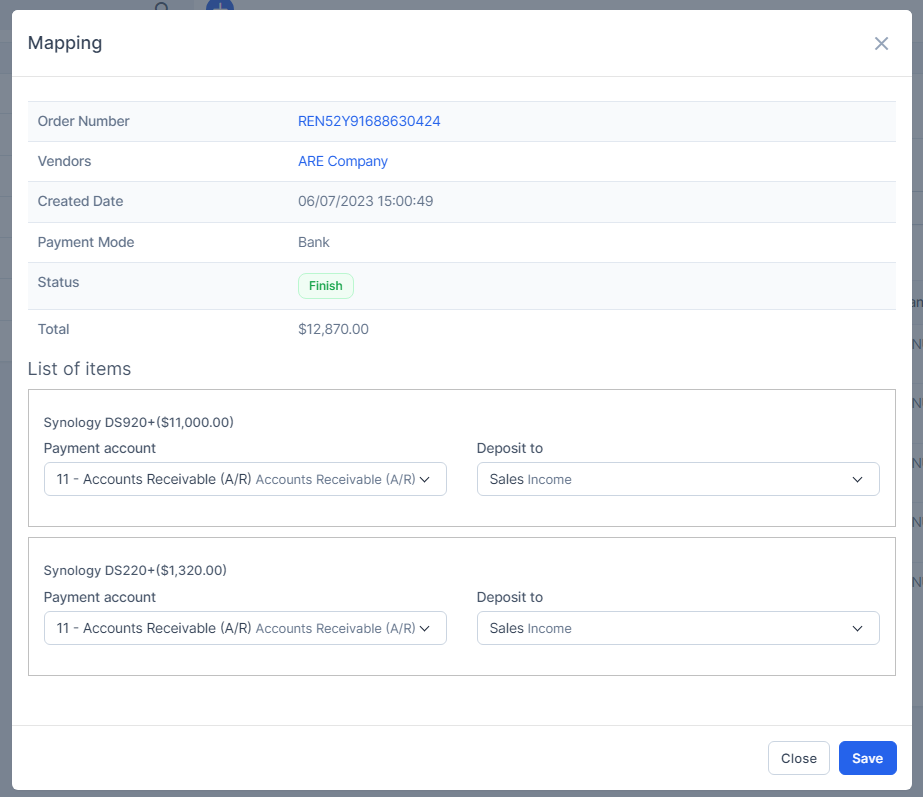Click the Mapping dialog title
923x797 pixels.
pyautogui.click(x=65, y=43)
